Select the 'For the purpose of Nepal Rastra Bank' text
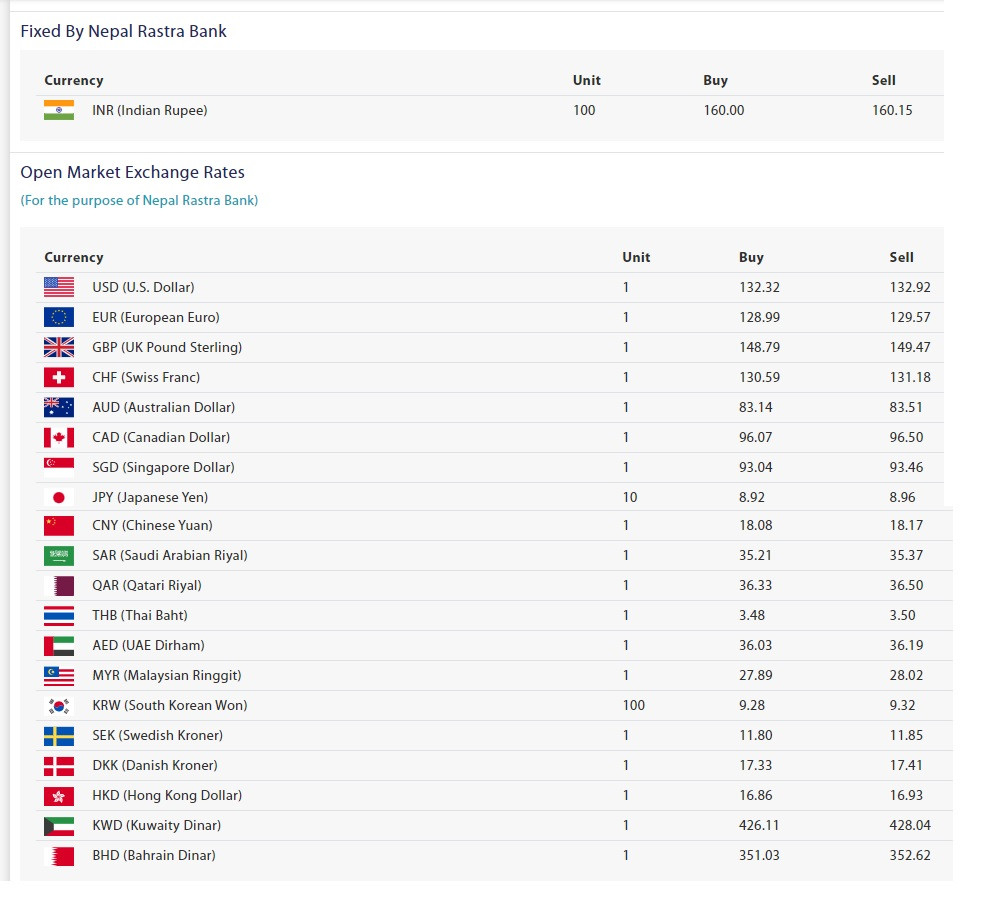 click(x=139, y=200)
